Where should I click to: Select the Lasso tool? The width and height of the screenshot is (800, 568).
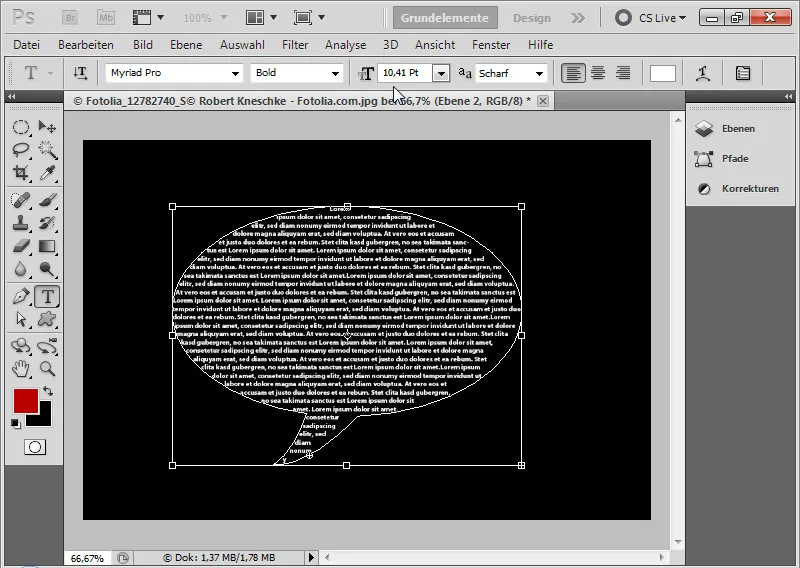click(21, 150)
